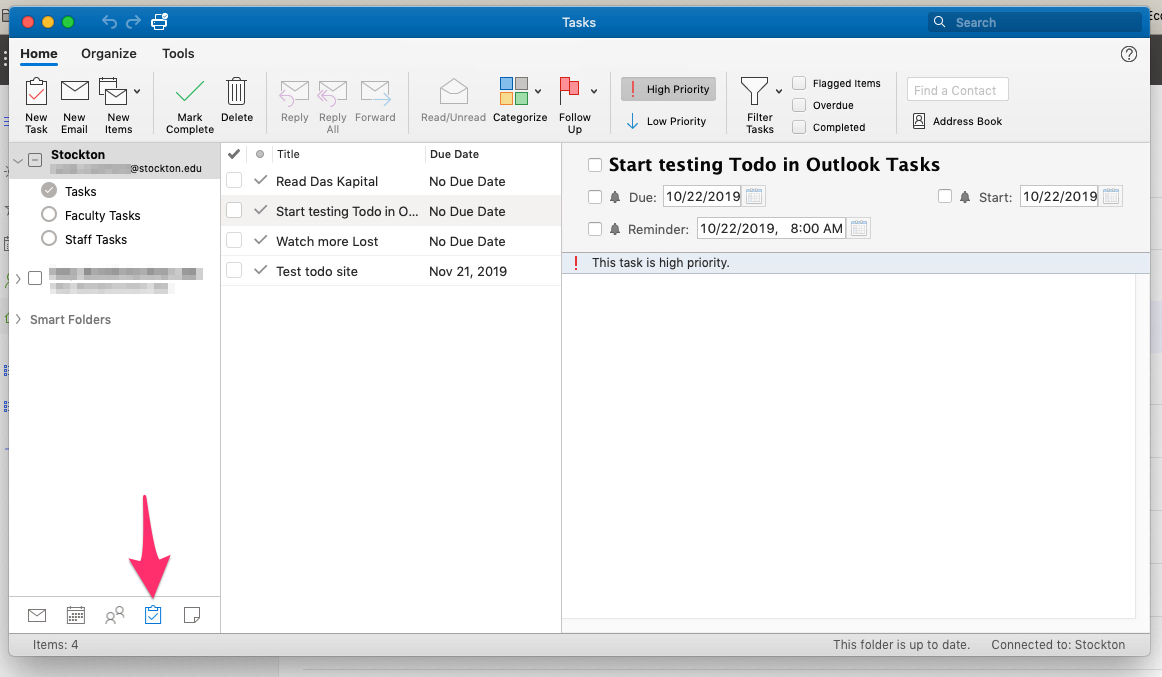The height and width of the screenshot is (677, 1162).
Task: Tick the Start date checkbox
Action: [944, 196]
